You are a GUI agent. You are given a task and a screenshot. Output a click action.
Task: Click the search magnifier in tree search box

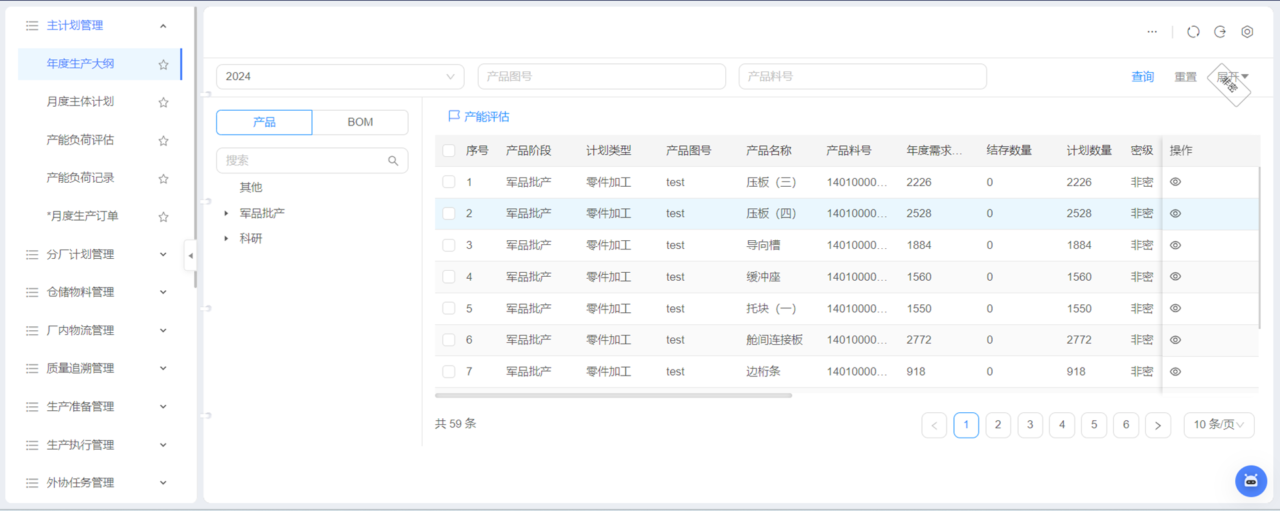393,160
